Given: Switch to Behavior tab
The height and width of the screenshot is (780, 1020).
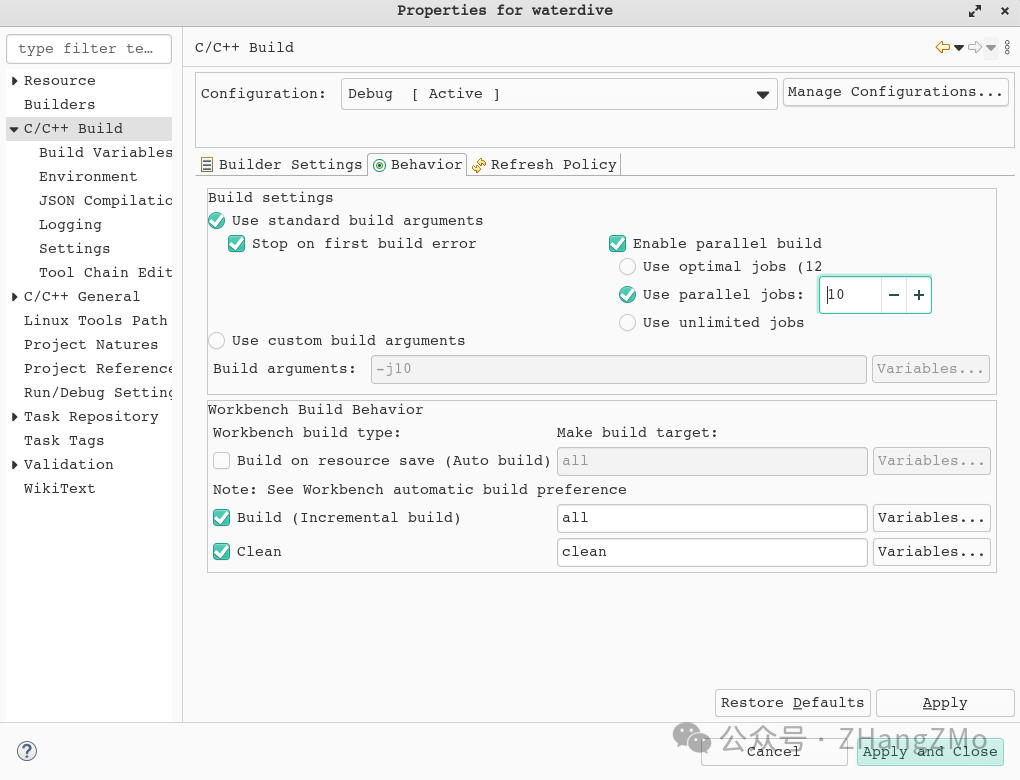Looking at the screenshot, I should point(417,165).
